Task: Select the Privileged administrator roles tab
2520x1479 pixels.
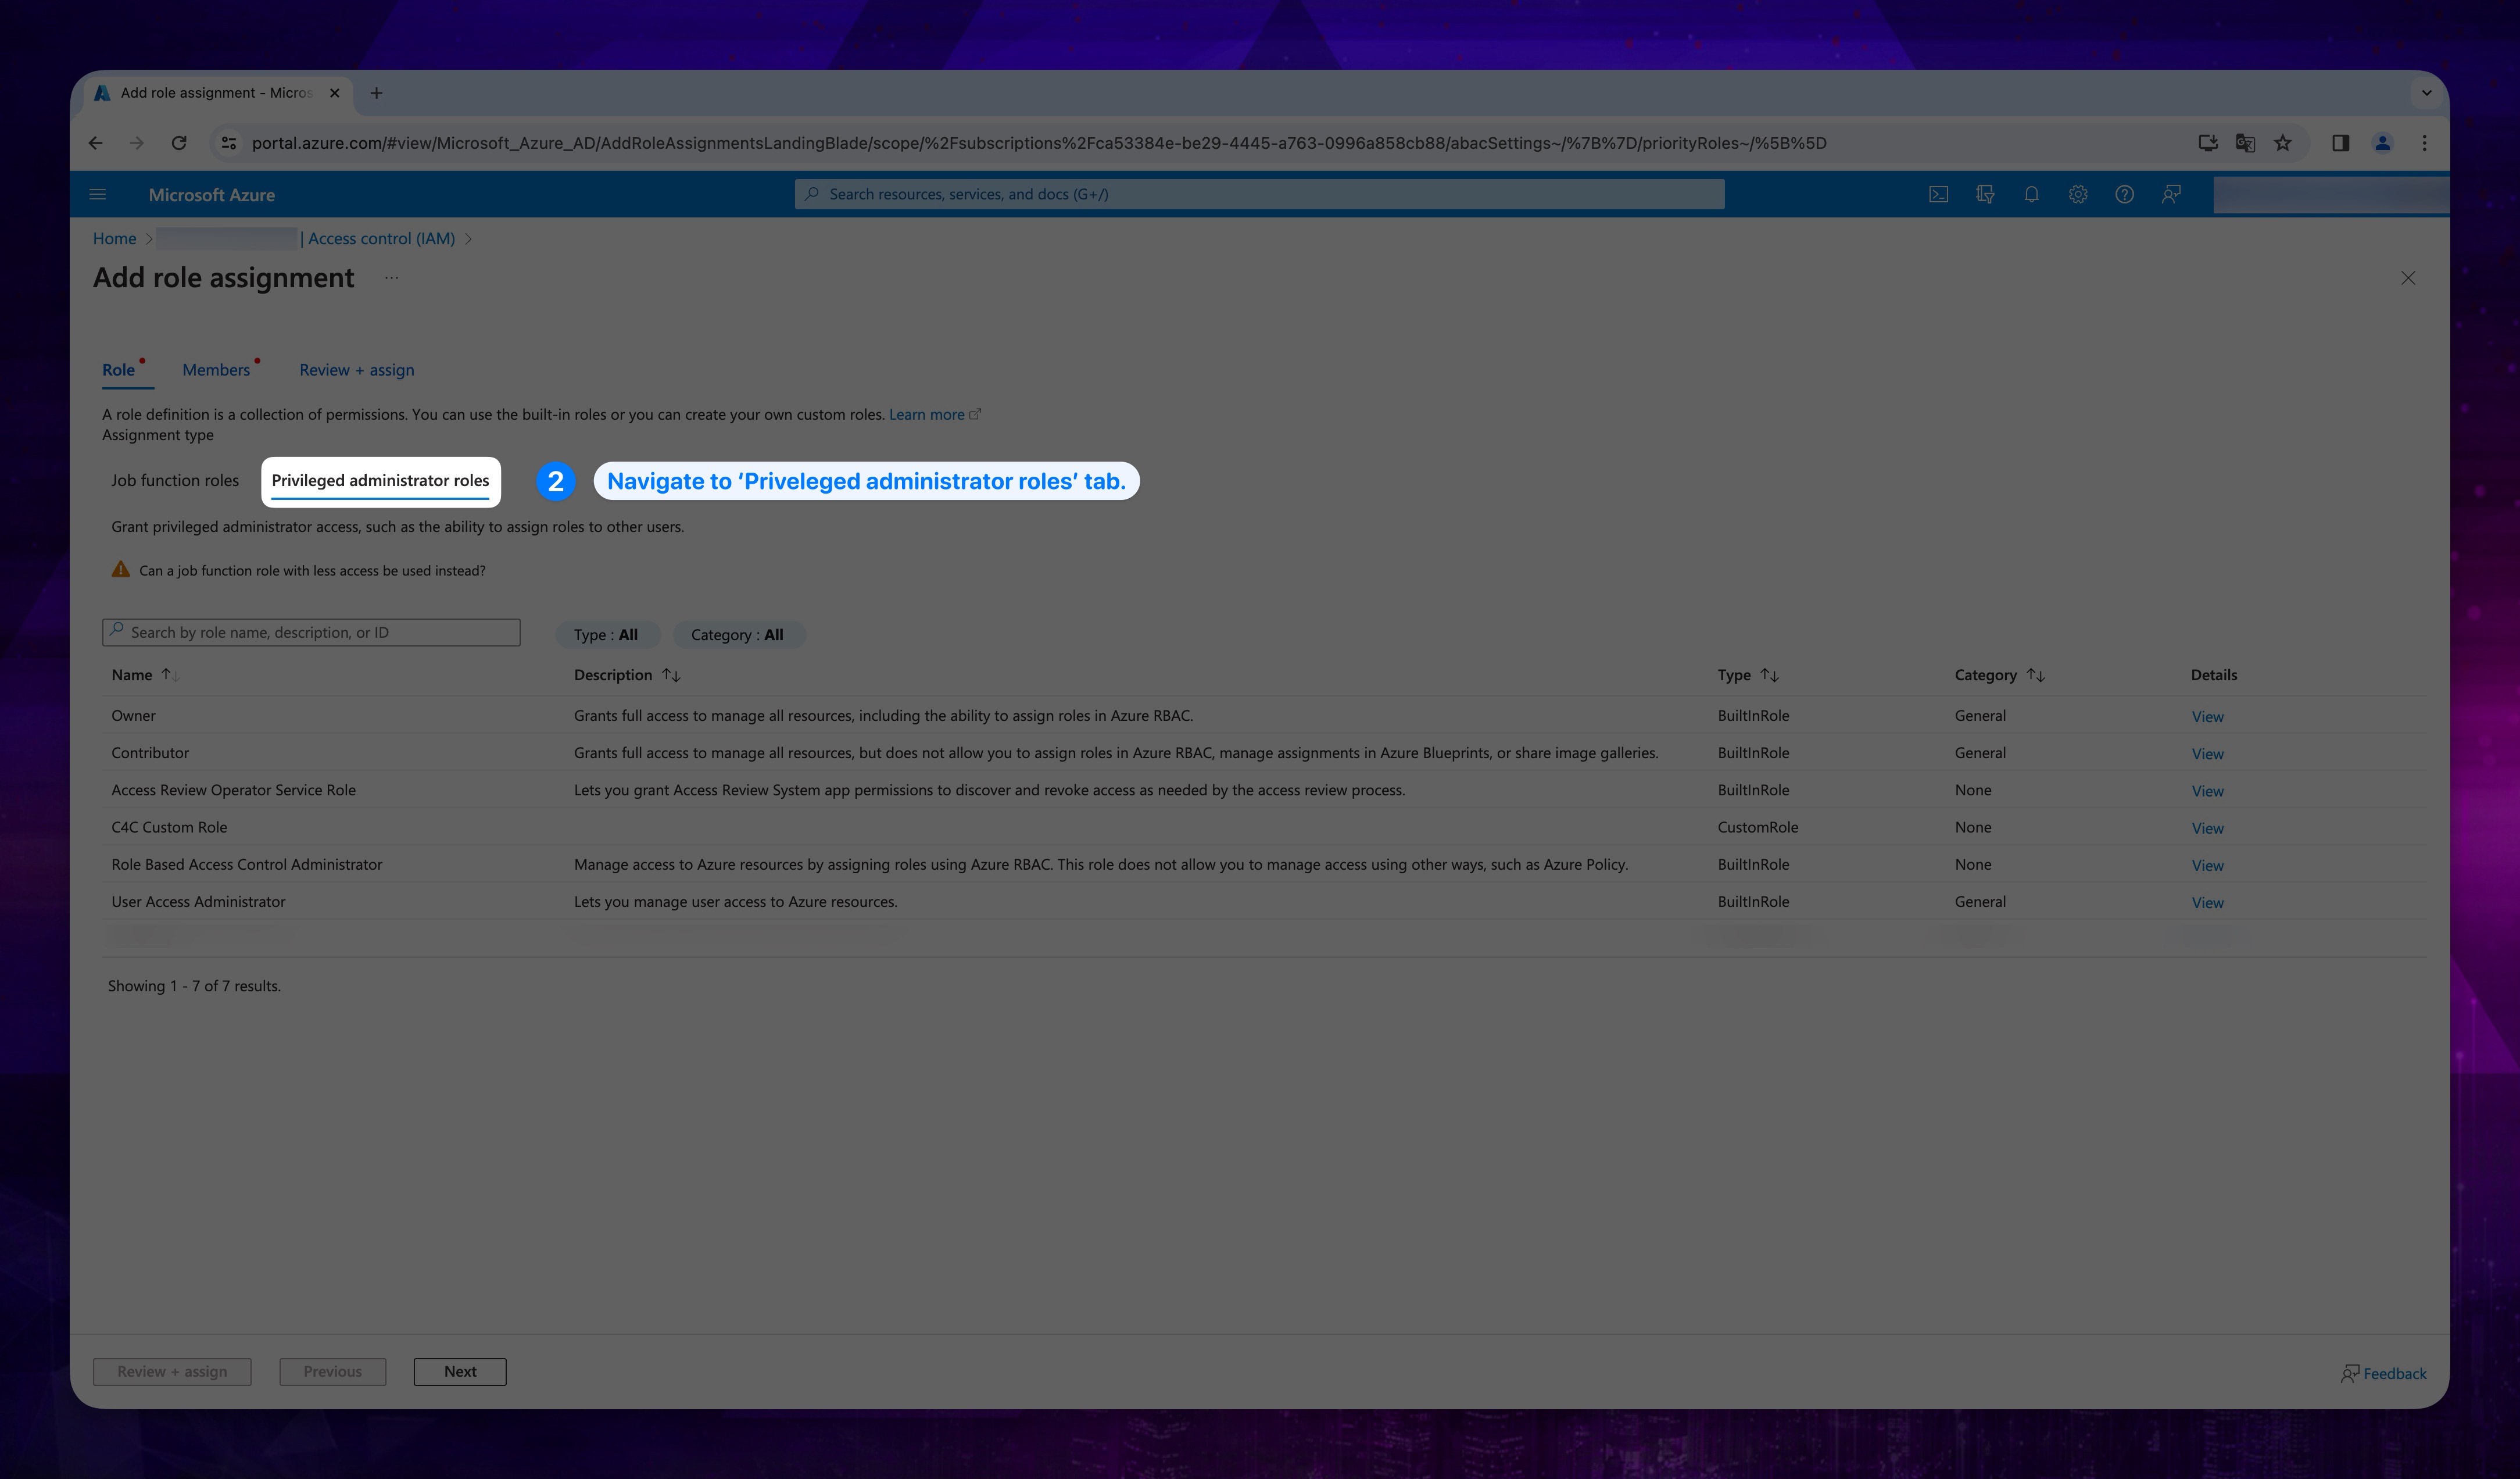Action: 380,481
